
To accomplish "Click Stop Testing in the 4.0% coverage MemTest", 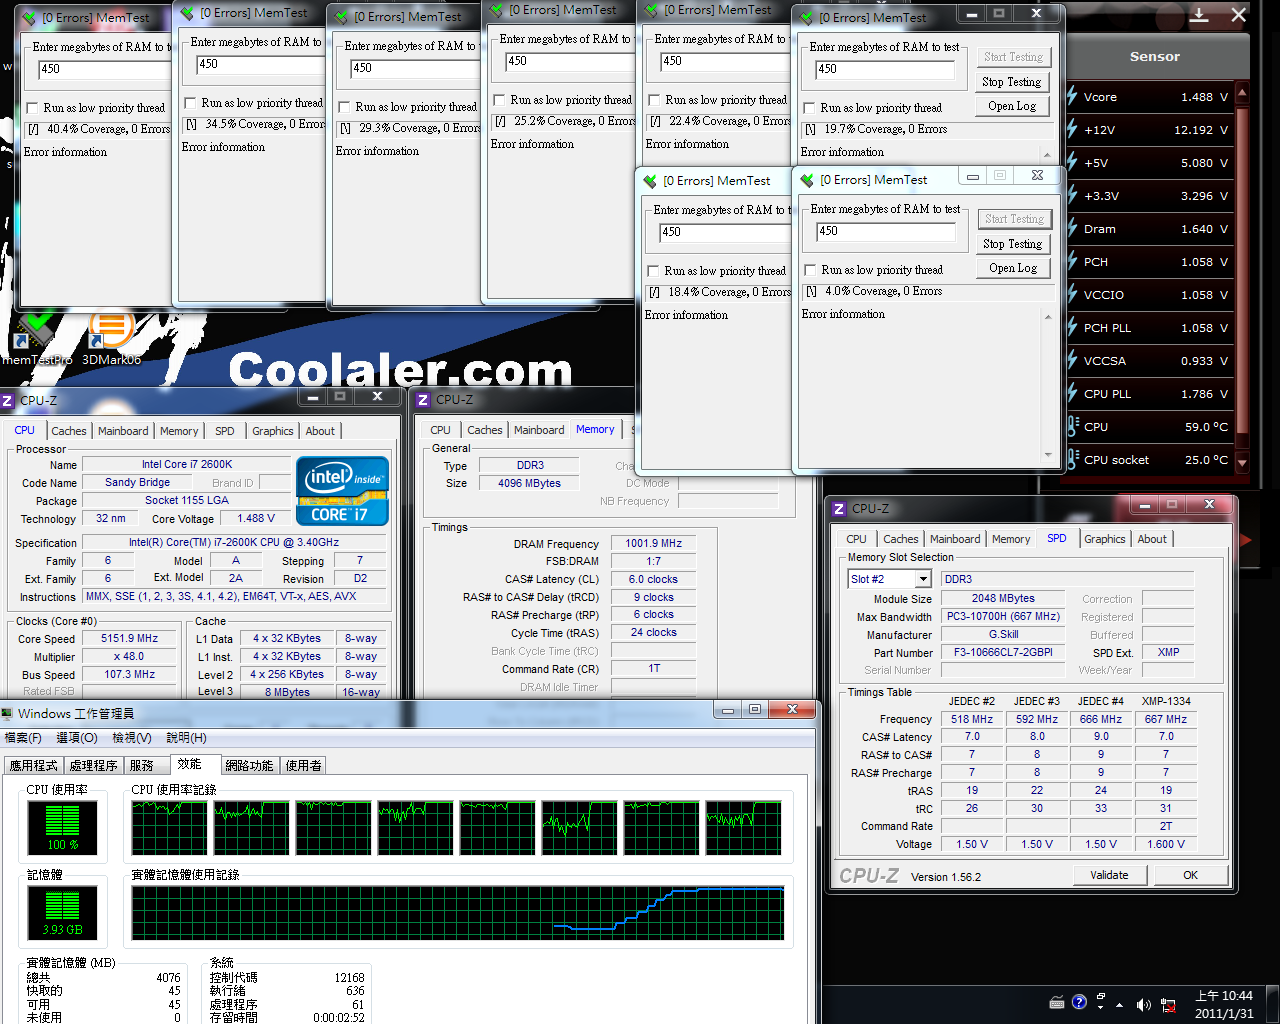I will coord(1012,244).
